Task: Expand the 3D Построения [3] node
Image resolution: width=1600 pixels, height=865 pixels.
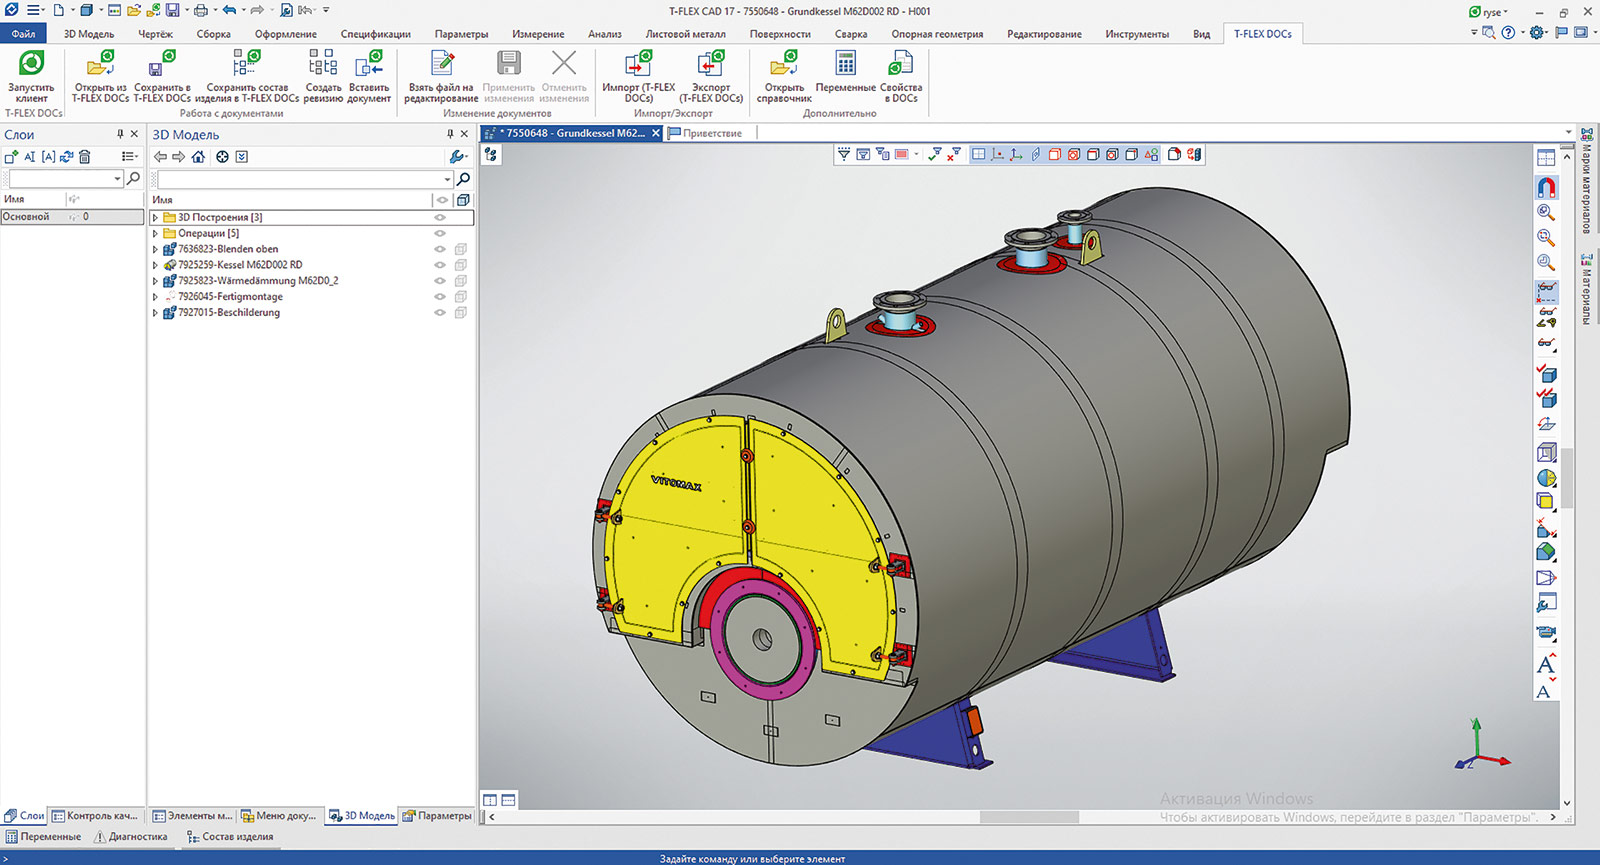Action: coord(155,217)
